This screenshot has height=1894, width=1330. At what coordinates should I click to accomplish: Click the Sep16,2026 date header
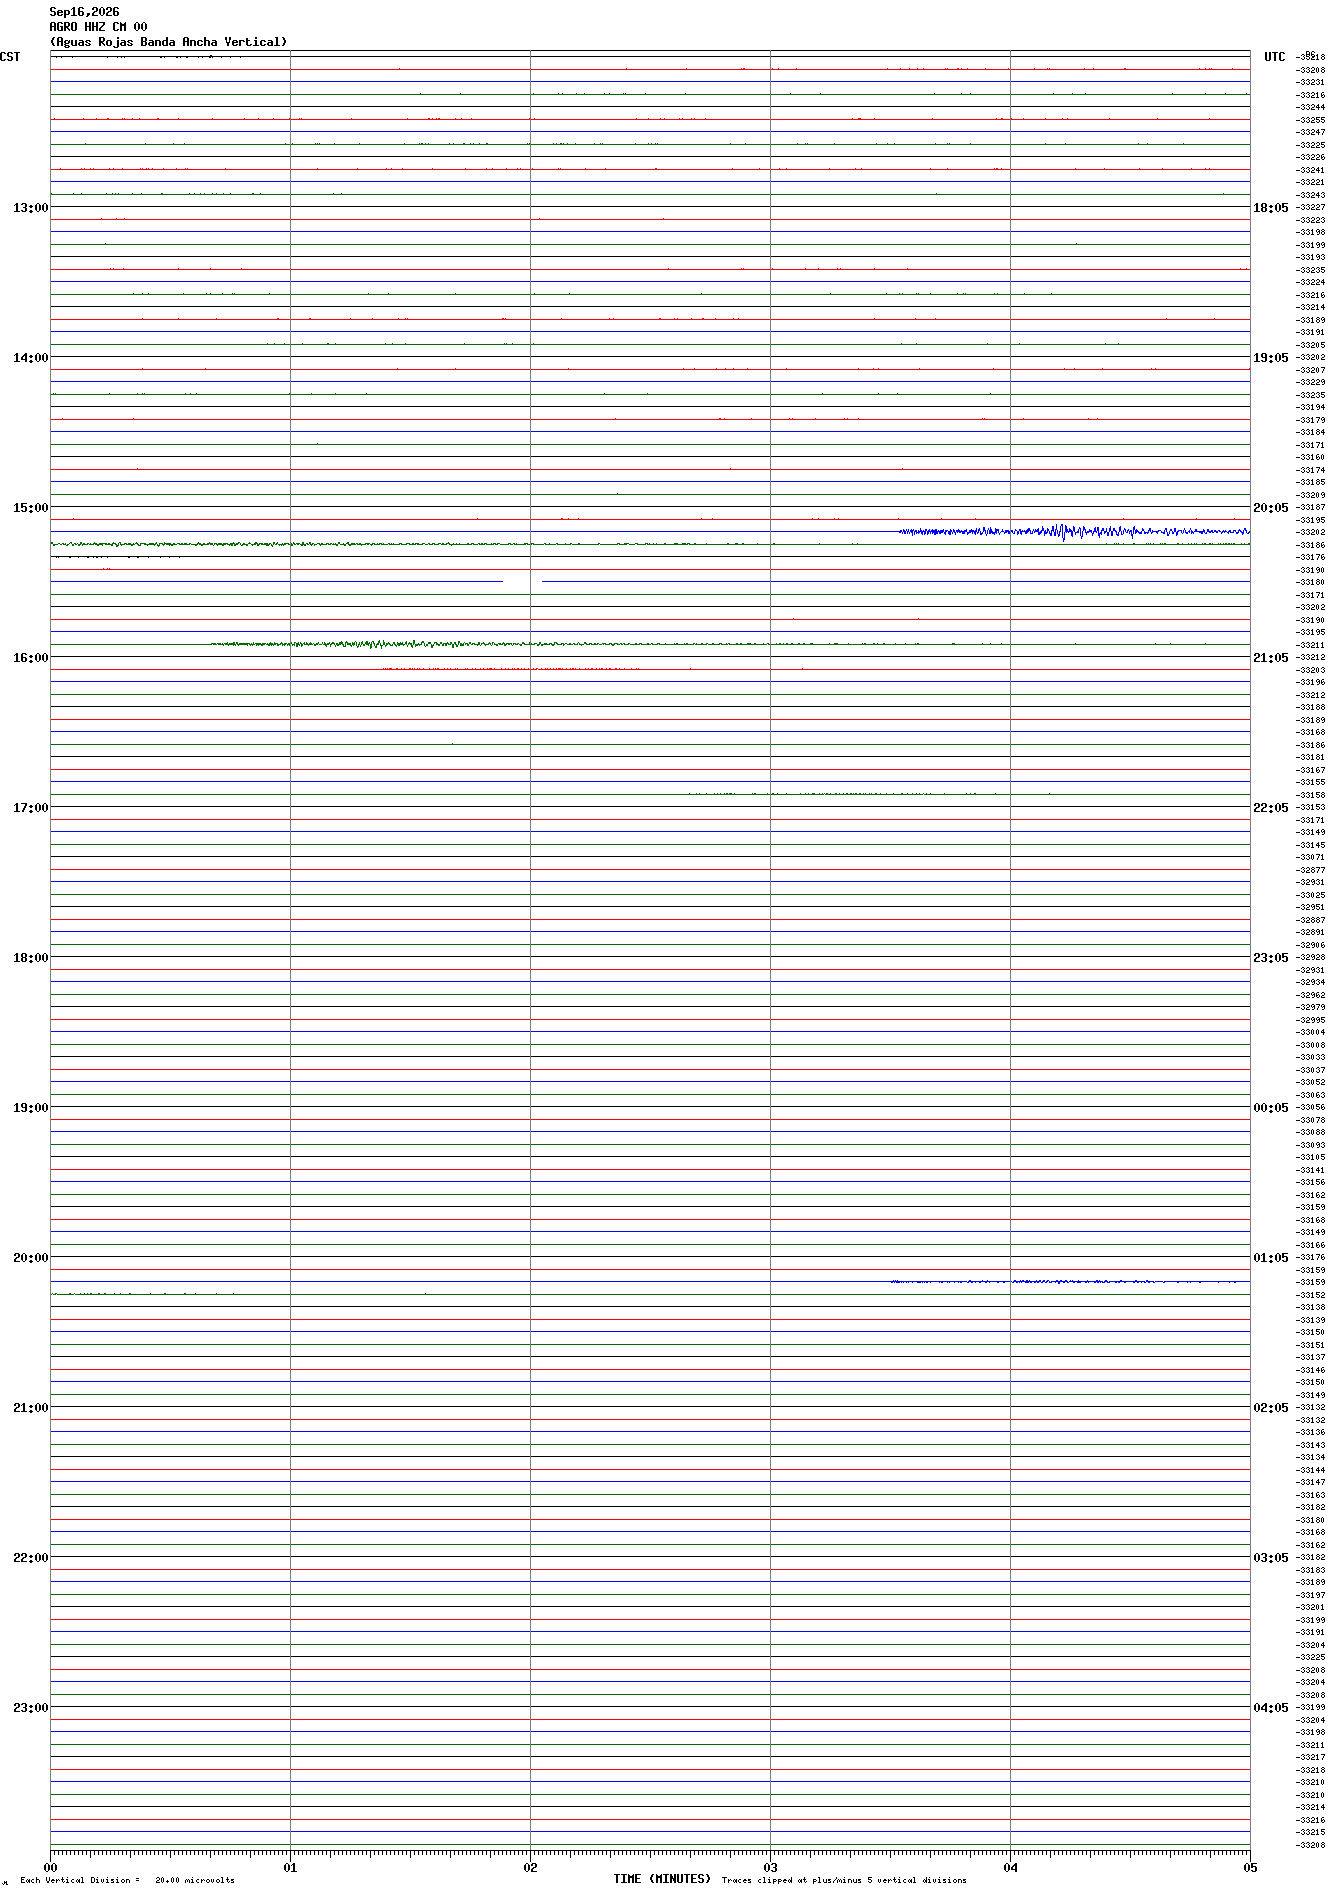(84, 12)
